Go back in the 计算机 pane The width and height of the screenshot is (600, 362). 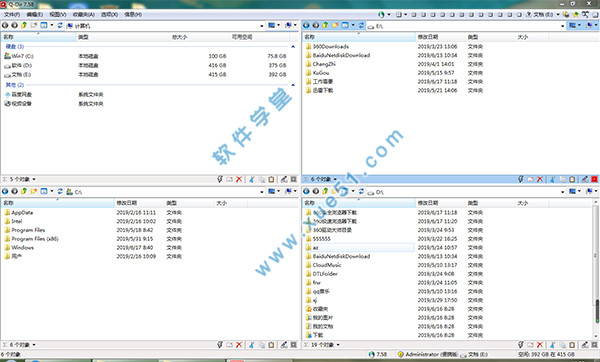[5, 25]
